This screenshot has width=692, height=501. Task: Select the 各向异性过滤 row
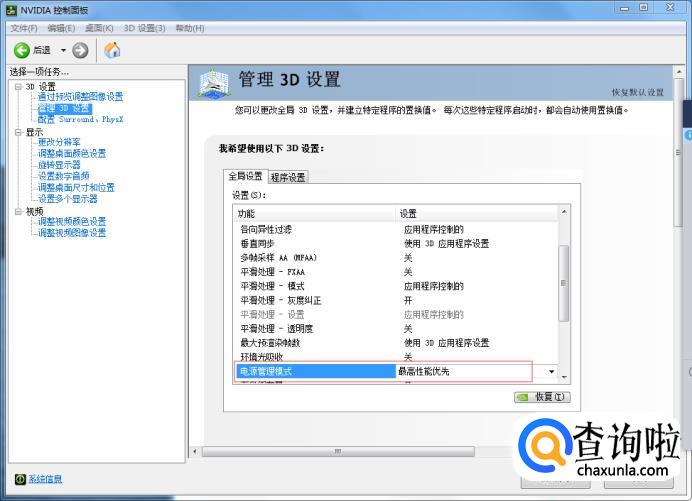[397, 230]
